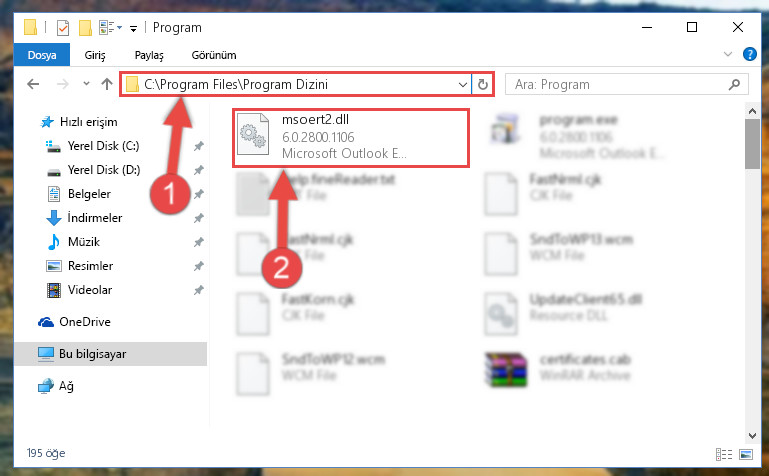Unpin Belgeler from quick access
The image size is (769, 476).
click(x=199, y=194)
